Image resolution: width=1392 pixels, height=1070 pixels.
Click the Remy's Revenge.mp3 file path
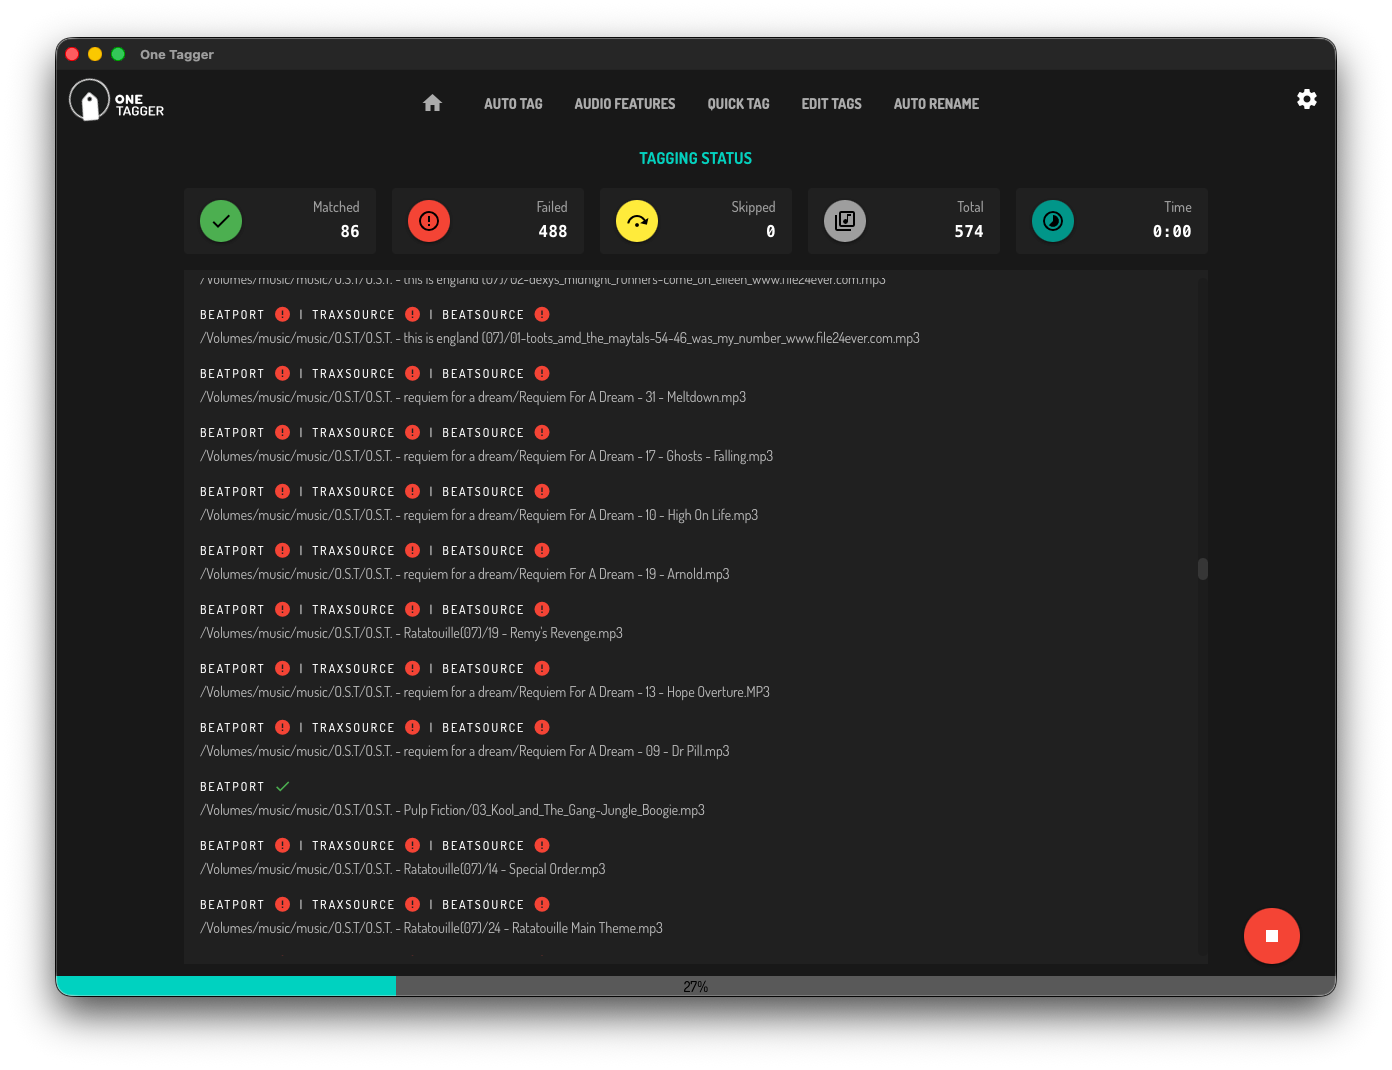[x=411, y=633]
